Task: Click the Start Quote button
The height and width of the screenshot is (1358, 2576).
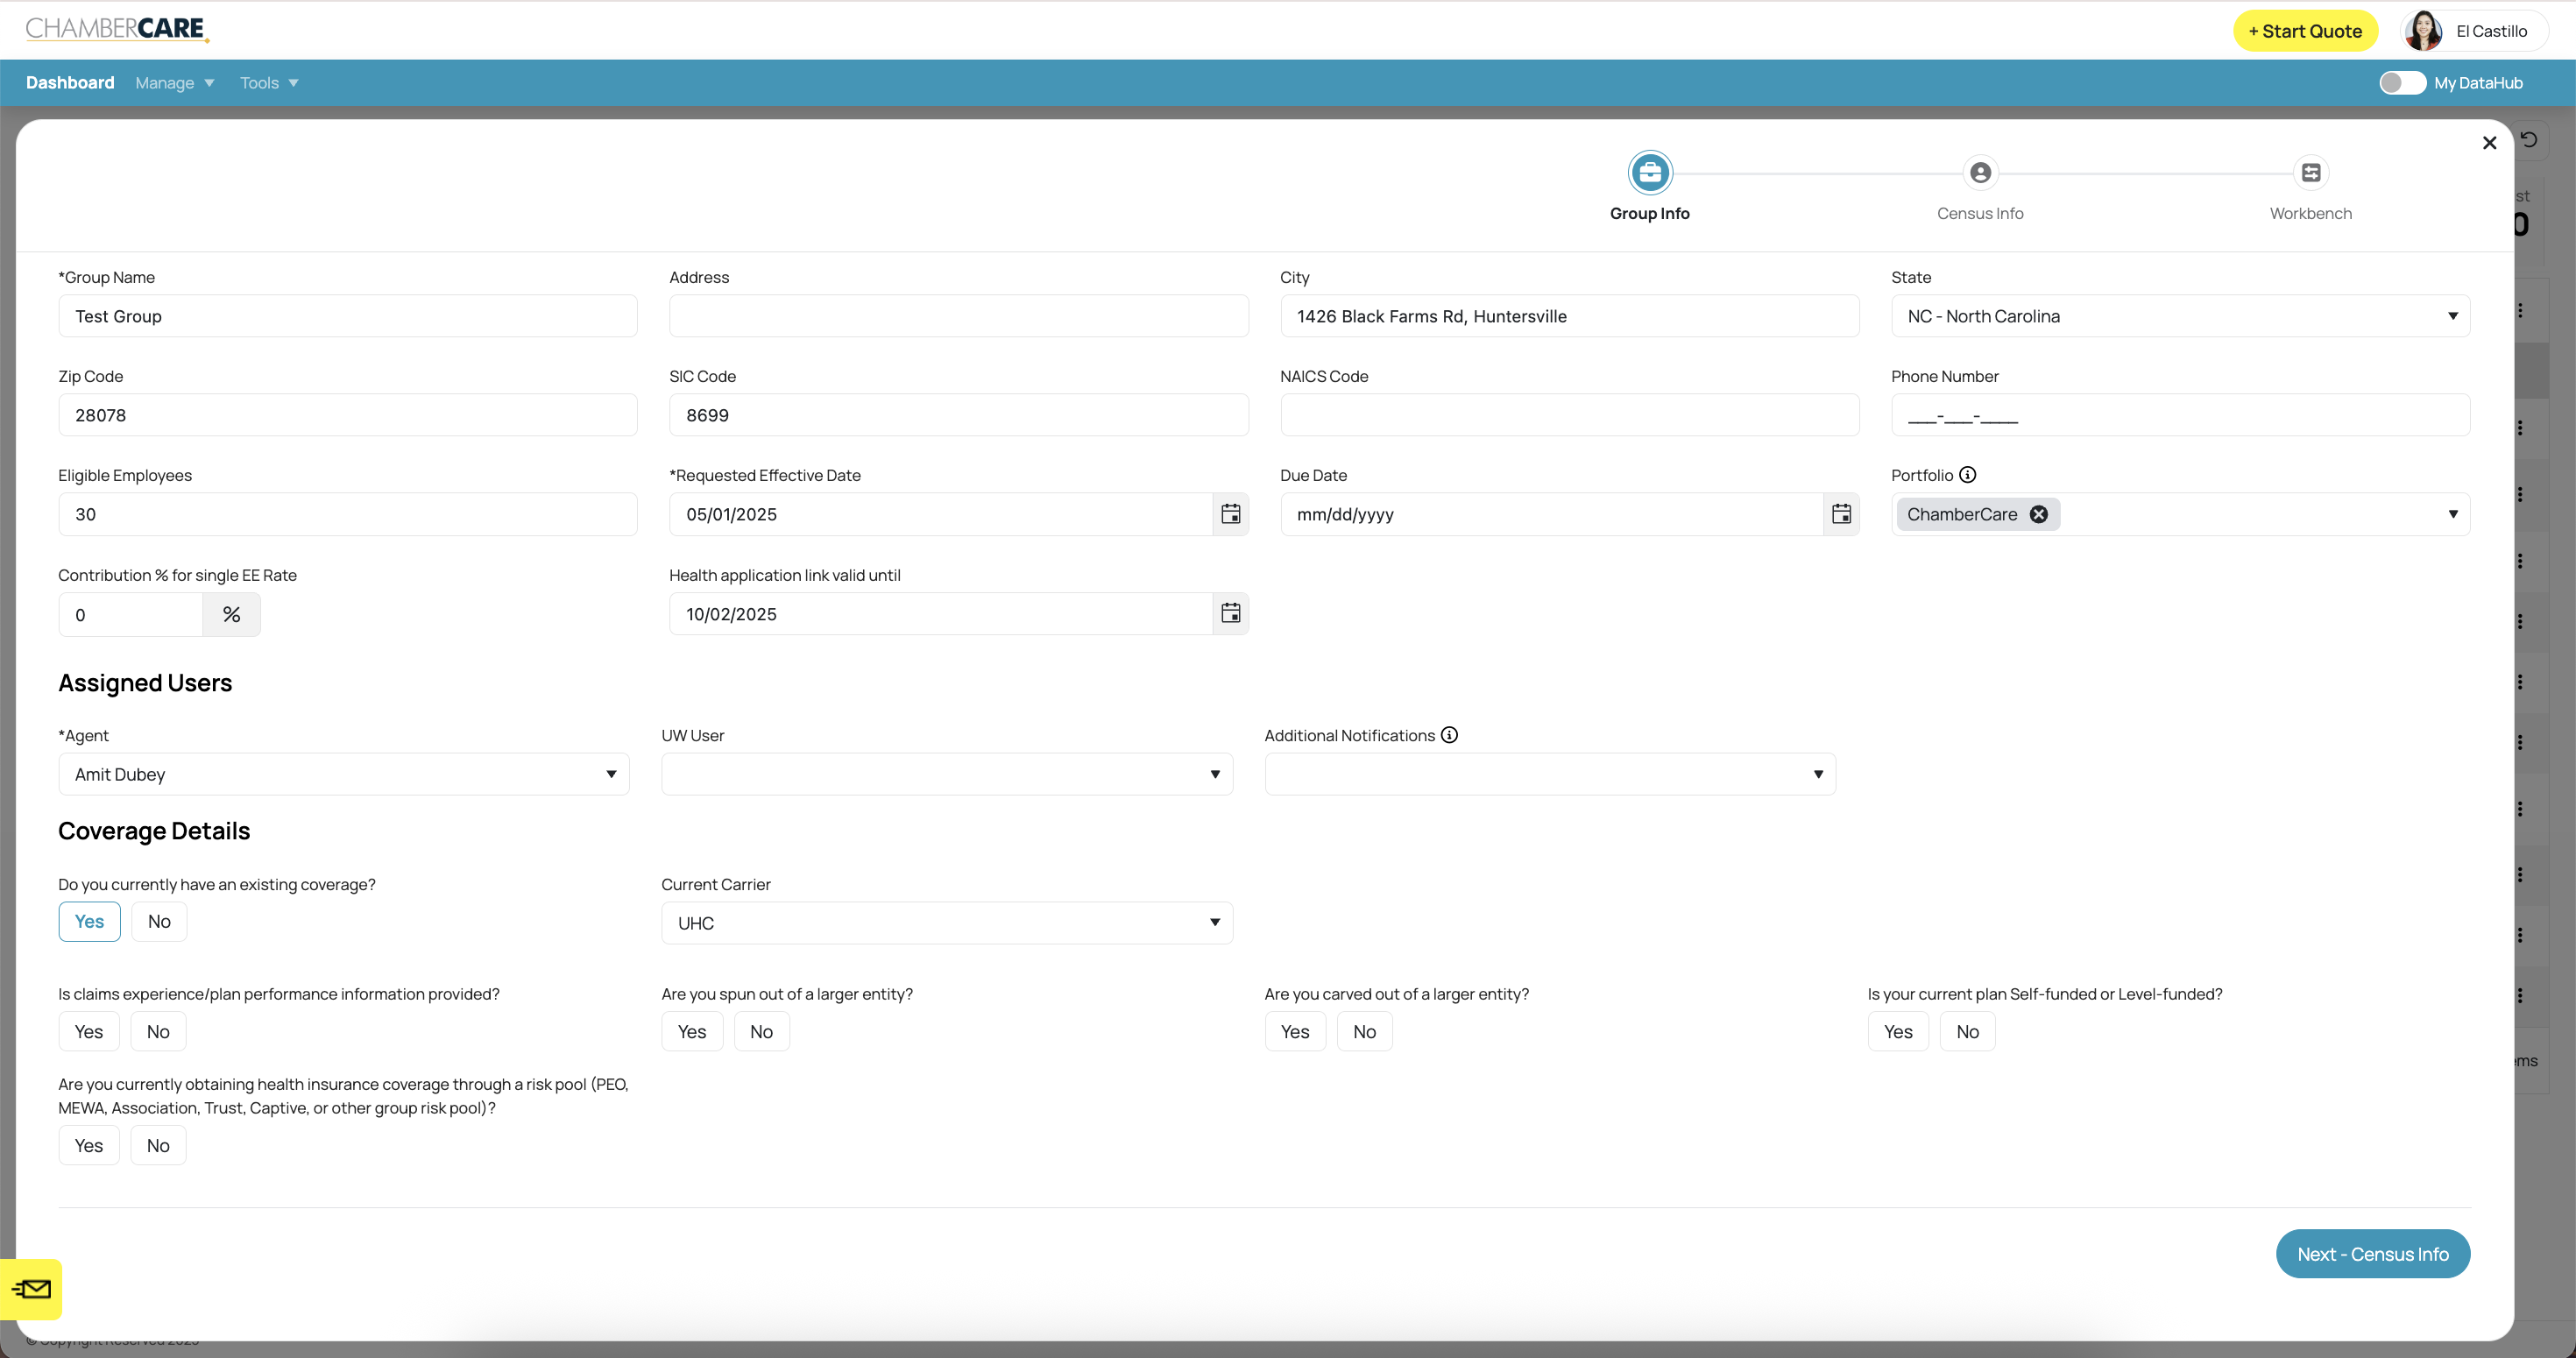Action: coord(2305,31)
